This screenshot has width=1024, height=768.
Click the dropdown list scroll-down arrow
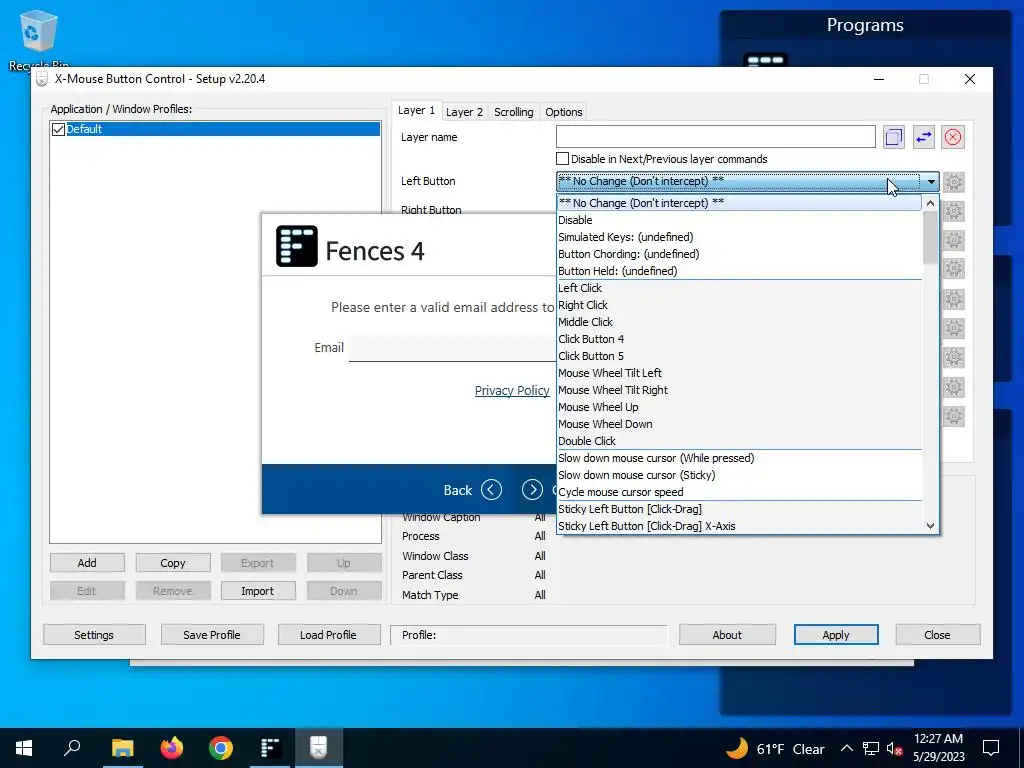931,526
